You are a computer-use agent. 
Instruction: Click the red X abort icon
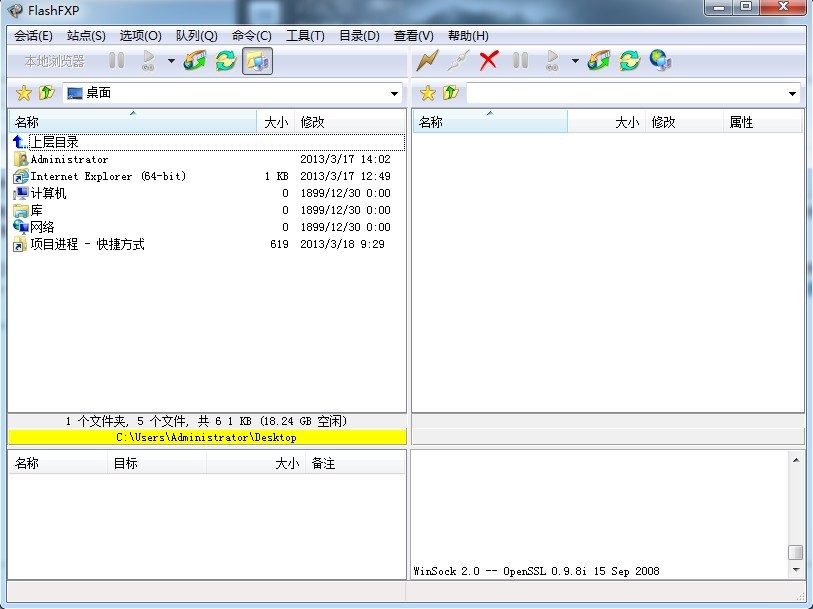(x=489, y=61)
